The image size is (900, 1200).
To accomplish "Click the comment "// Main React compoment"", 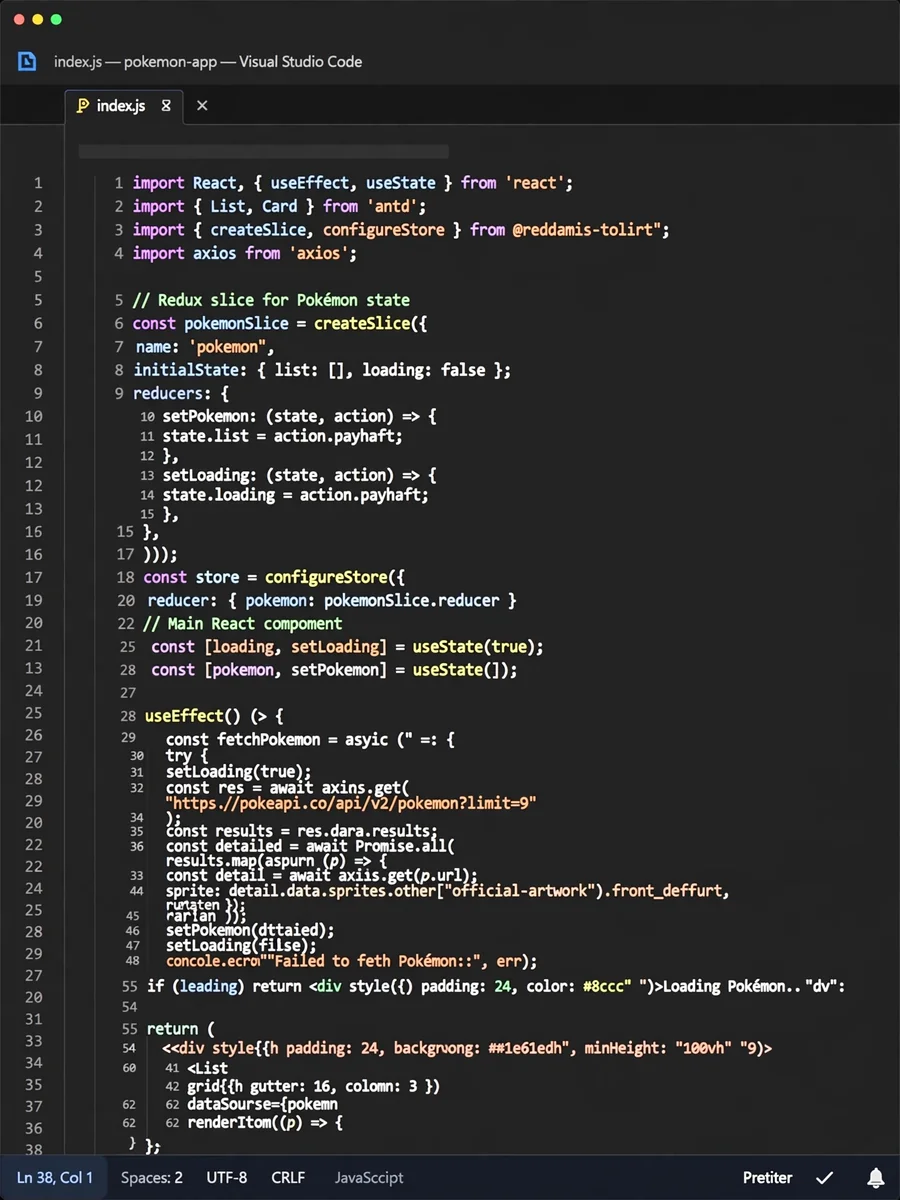I will tap(243, 623).
